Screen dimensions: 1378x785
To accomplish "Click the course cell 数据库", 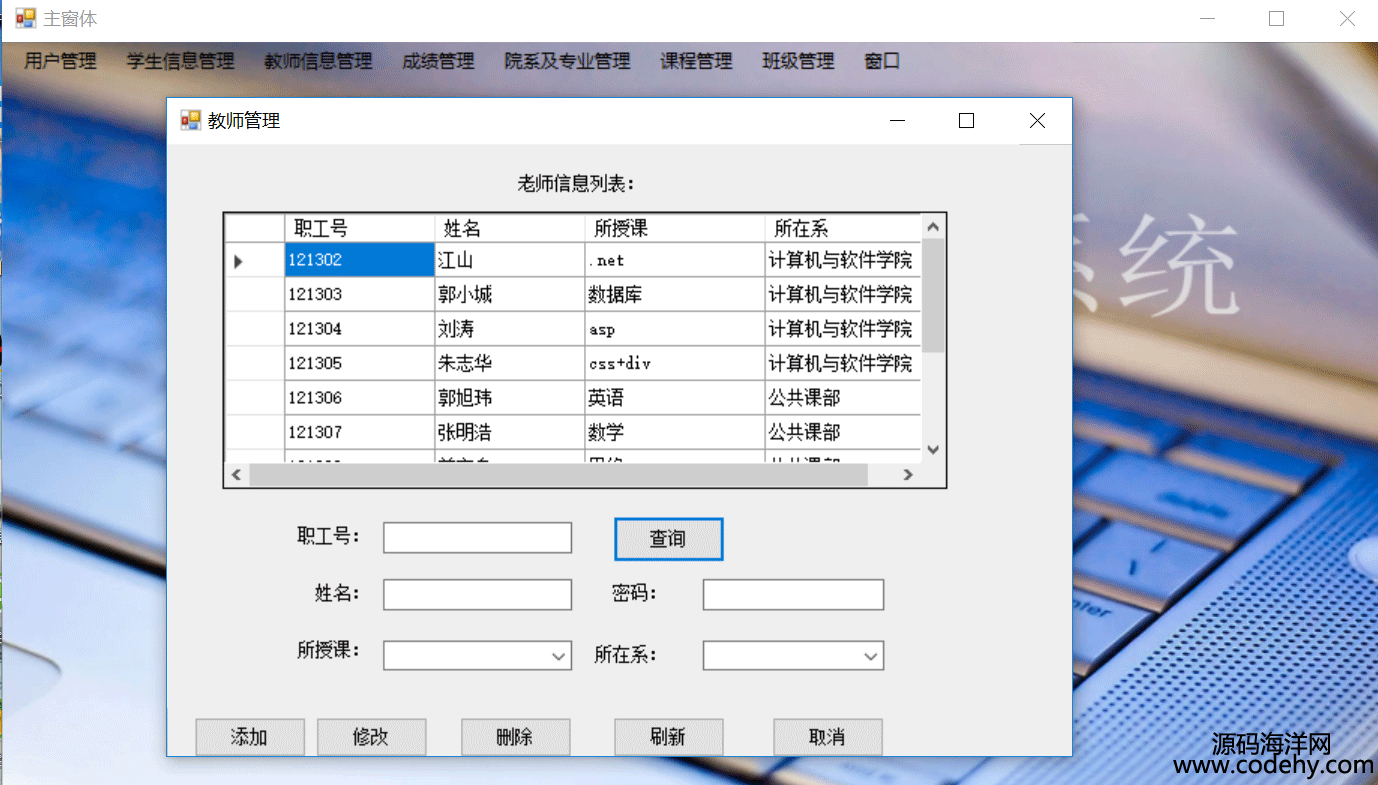I will (675, 294).
